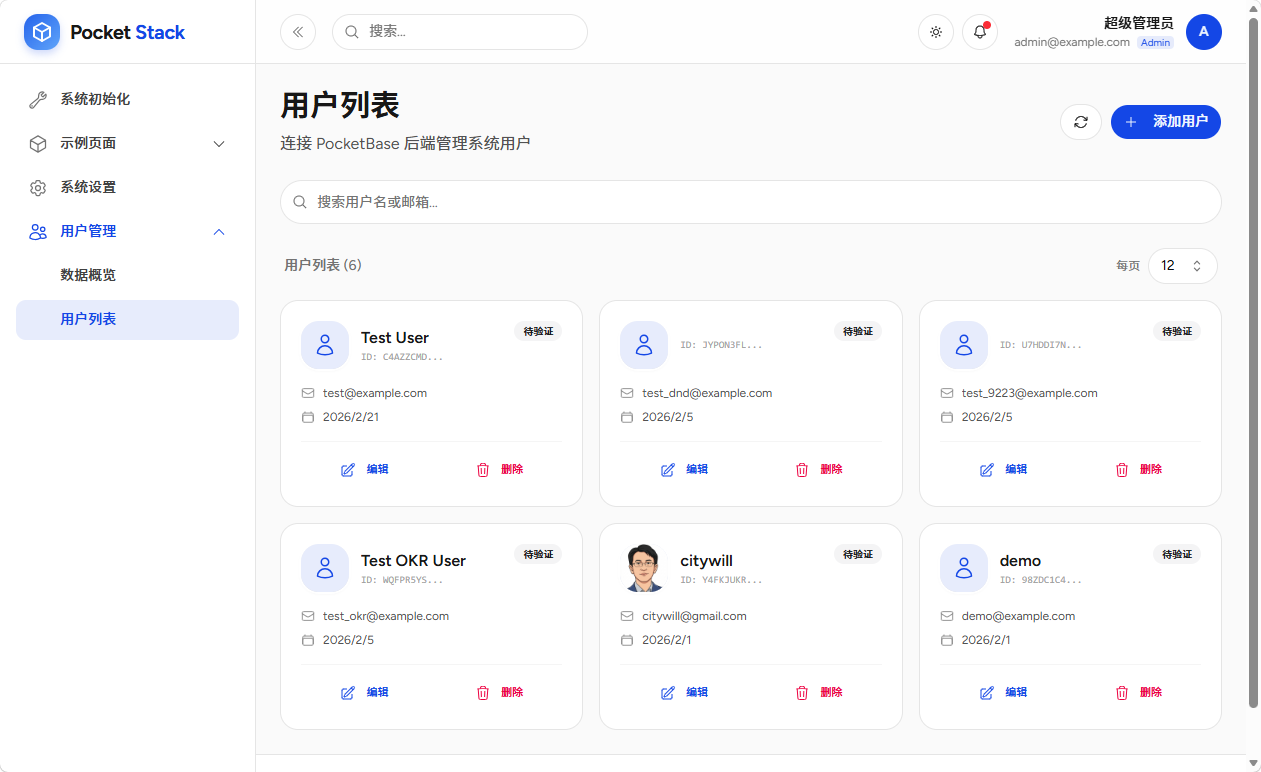Delete the Test OKR User card

pyautogui.click(x=499, y=692)
